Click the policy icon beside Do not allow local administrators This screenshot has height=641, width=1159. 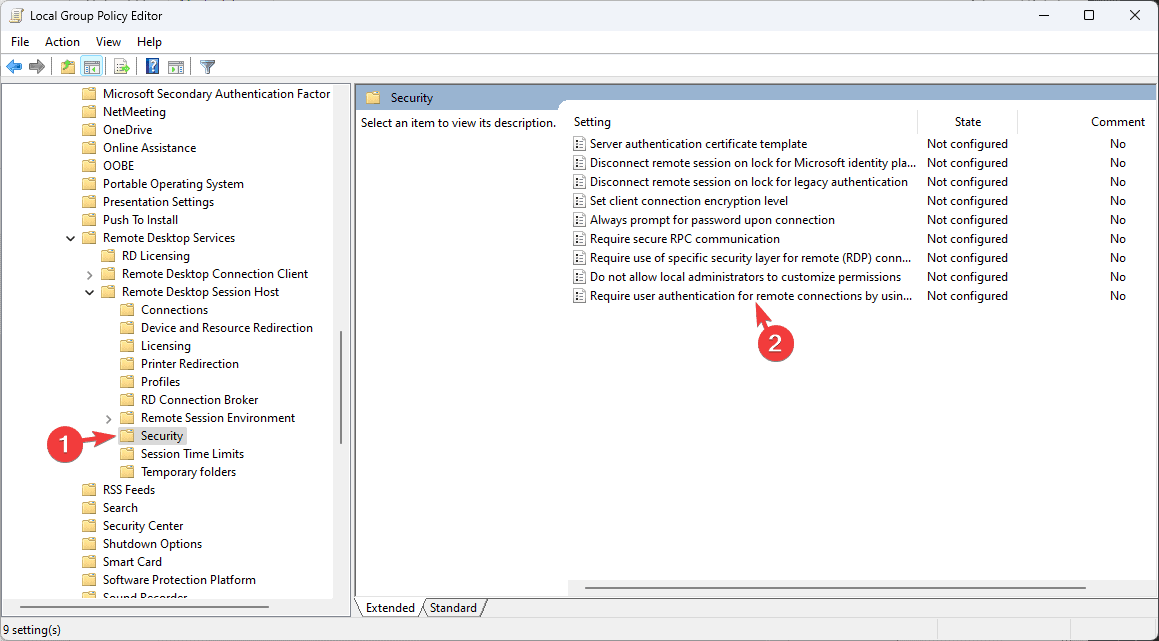(x=580, y=277)
